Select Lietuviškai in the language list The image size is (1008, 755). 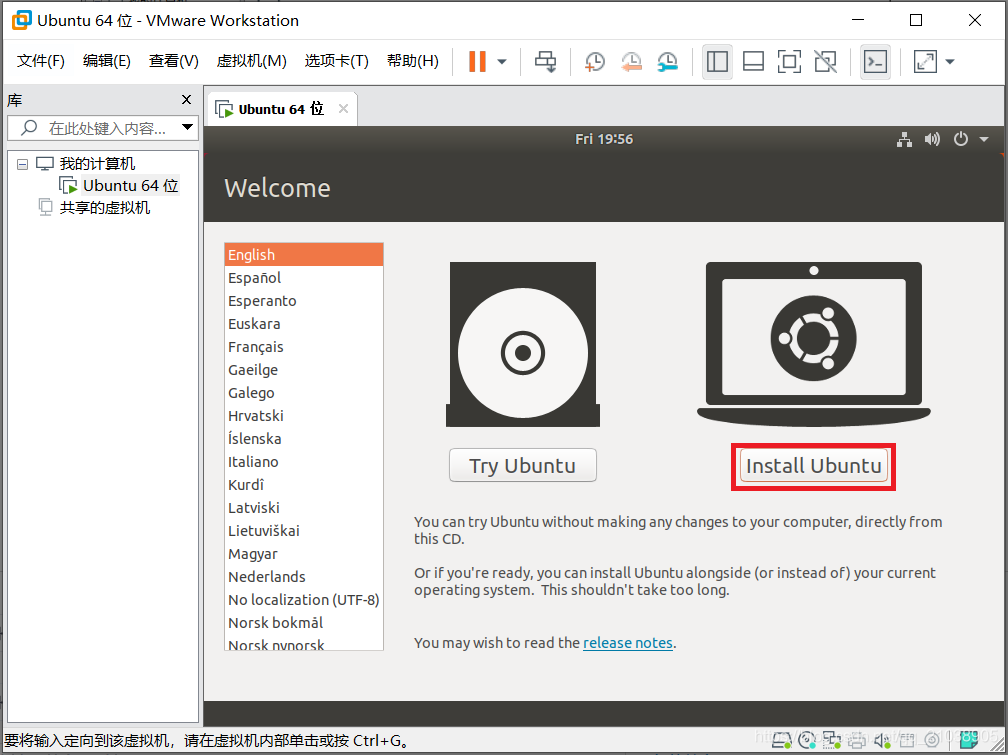[303, 531]
